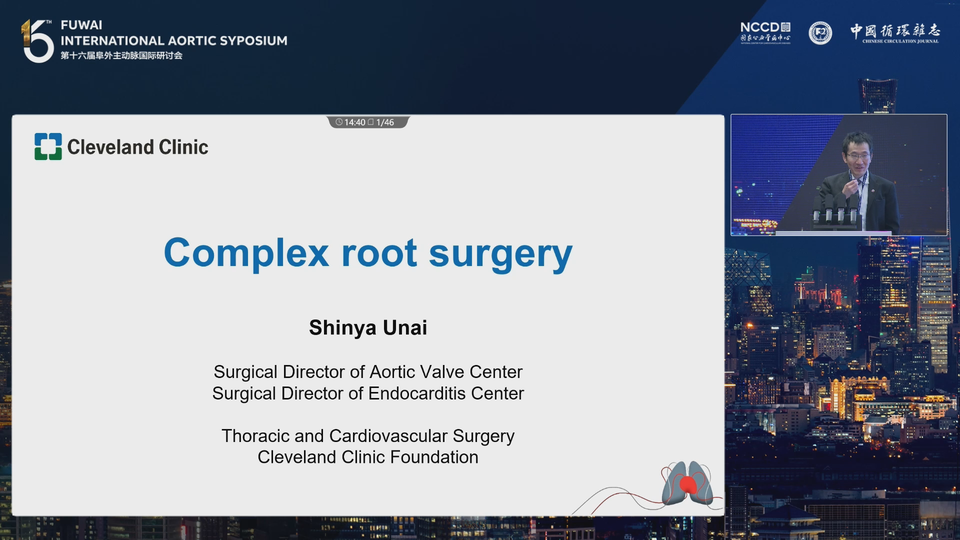Click the Cleveland Clinic wordmark text

138,147
